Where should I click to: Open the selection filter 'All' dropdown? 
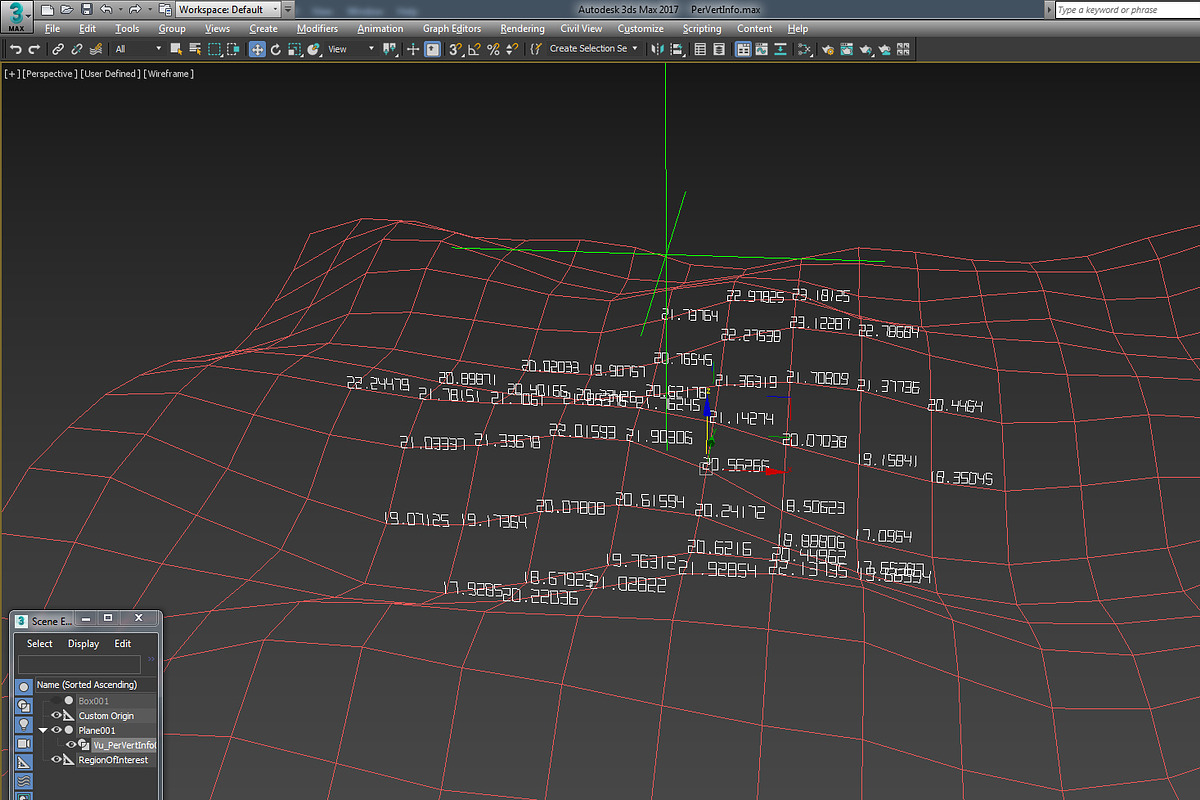[137, 49]
